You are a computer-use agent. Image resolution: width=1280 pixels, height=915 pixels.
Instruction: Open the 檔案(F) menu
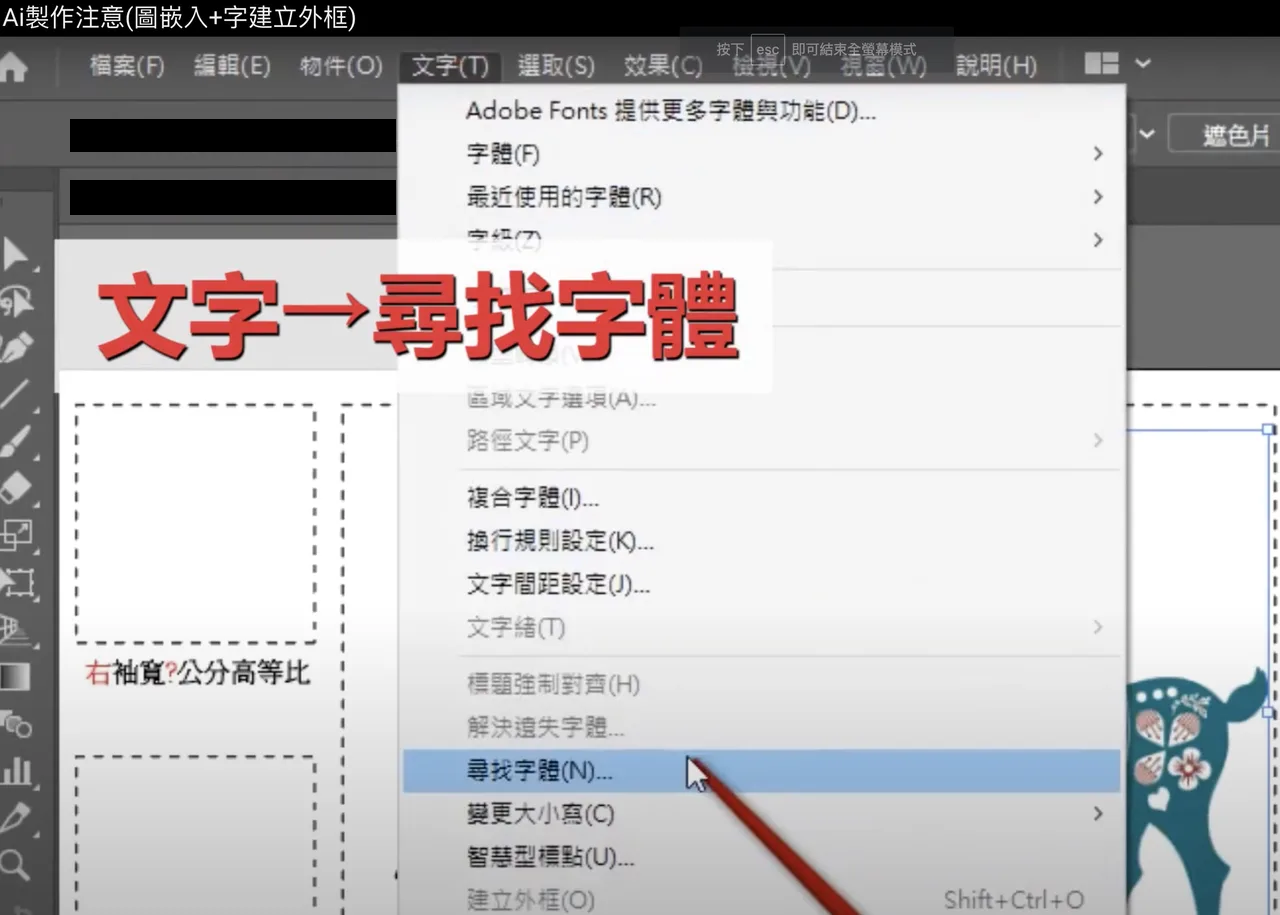127,66
